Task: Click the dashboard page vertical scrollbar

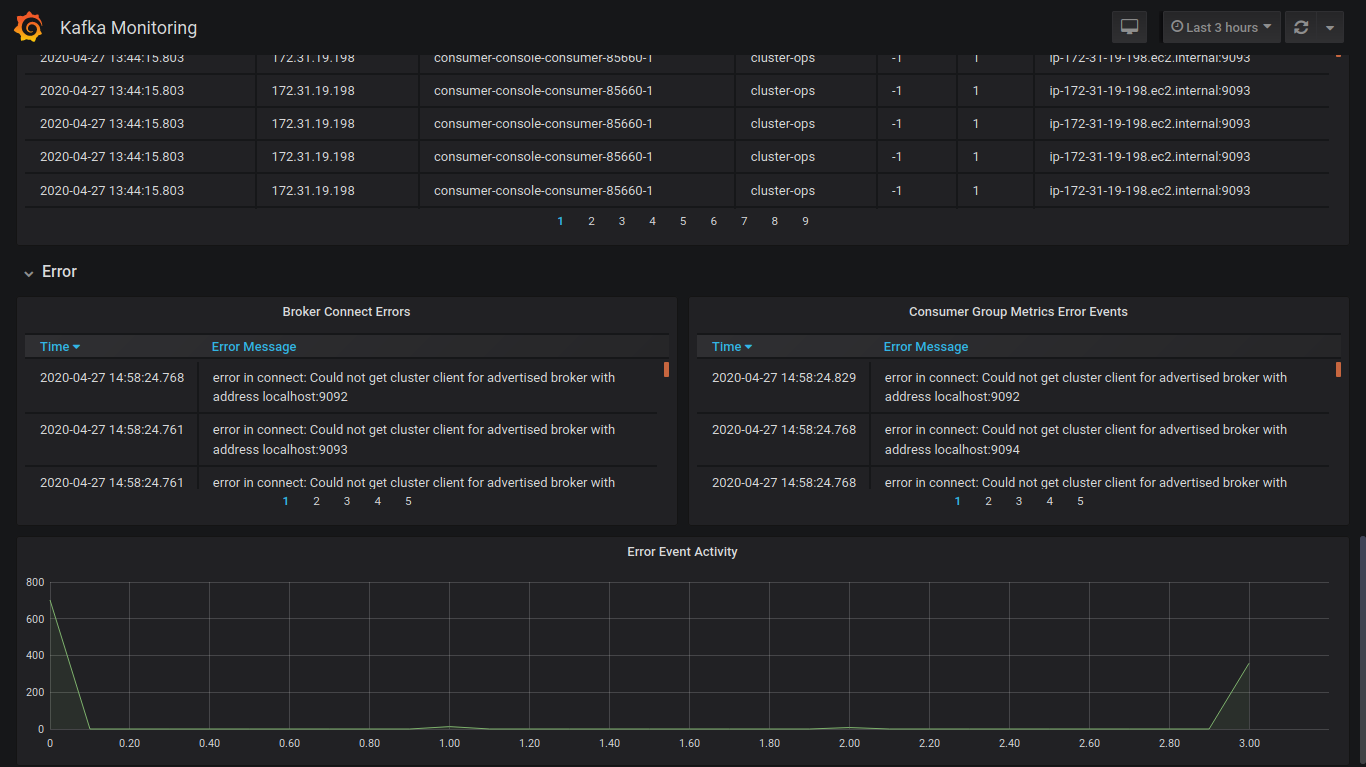Action: (x=1362, y=650)
